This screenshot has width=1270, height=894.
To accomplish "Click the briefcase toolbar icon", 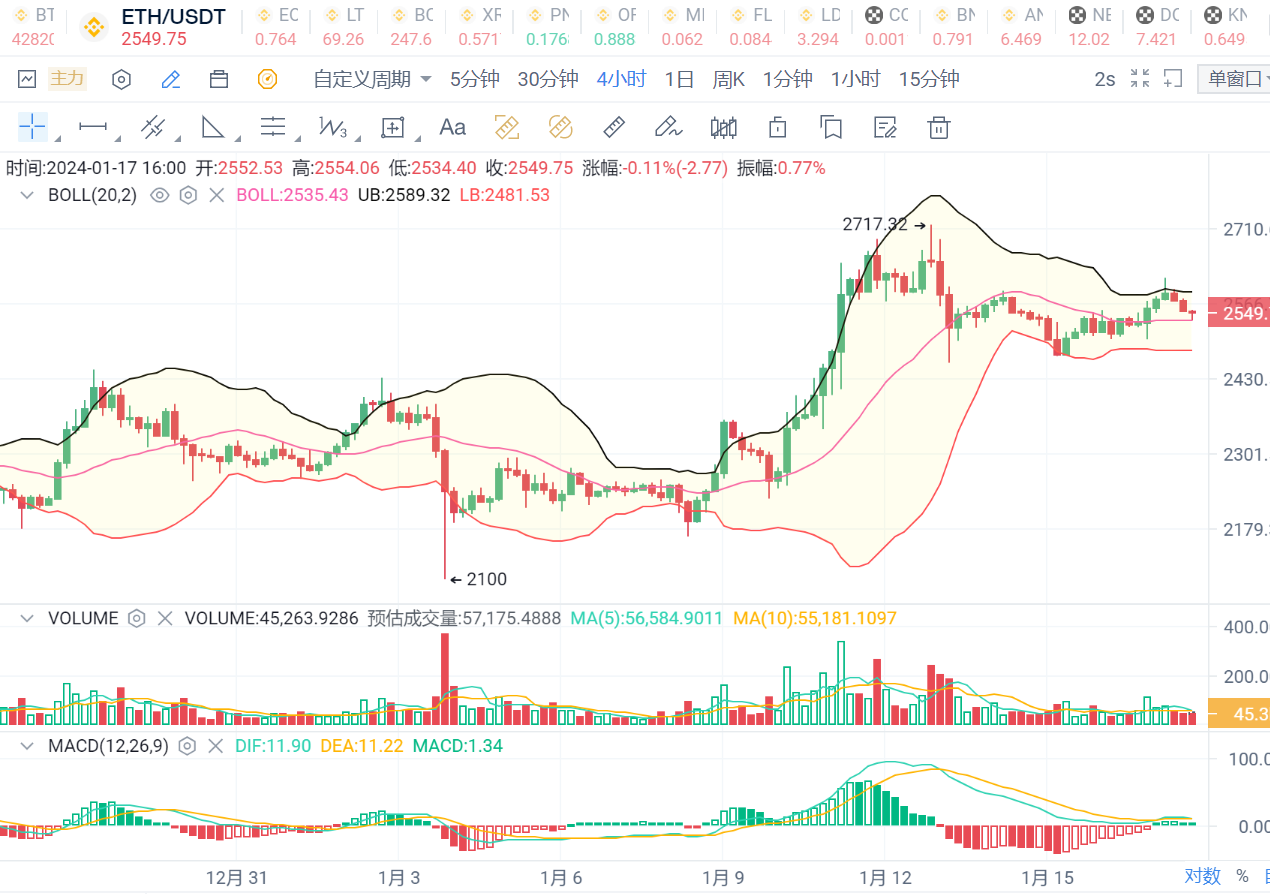I will (x=219, y=79).
